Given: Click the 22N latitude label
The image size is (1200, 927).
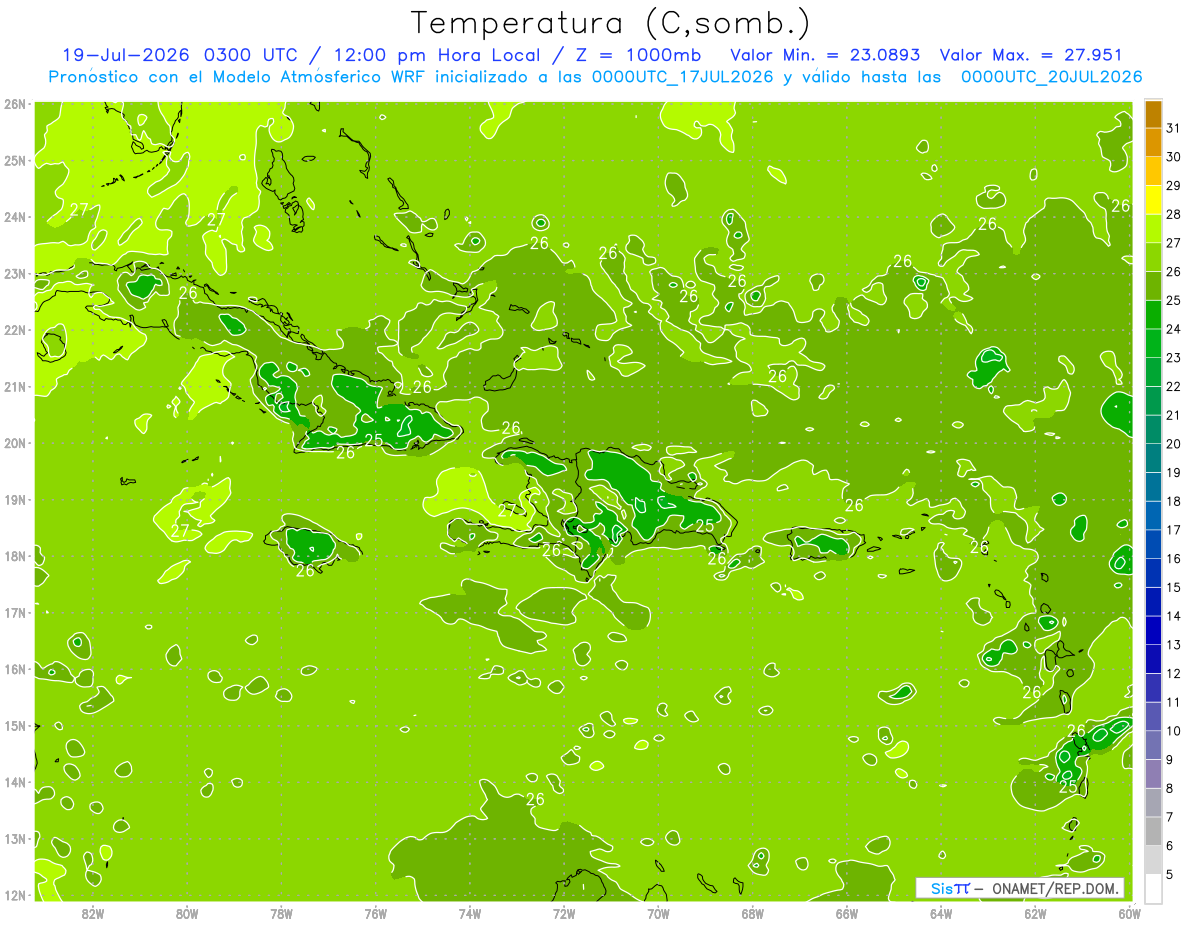Looking at the screenshot, I should pos(15,330).
